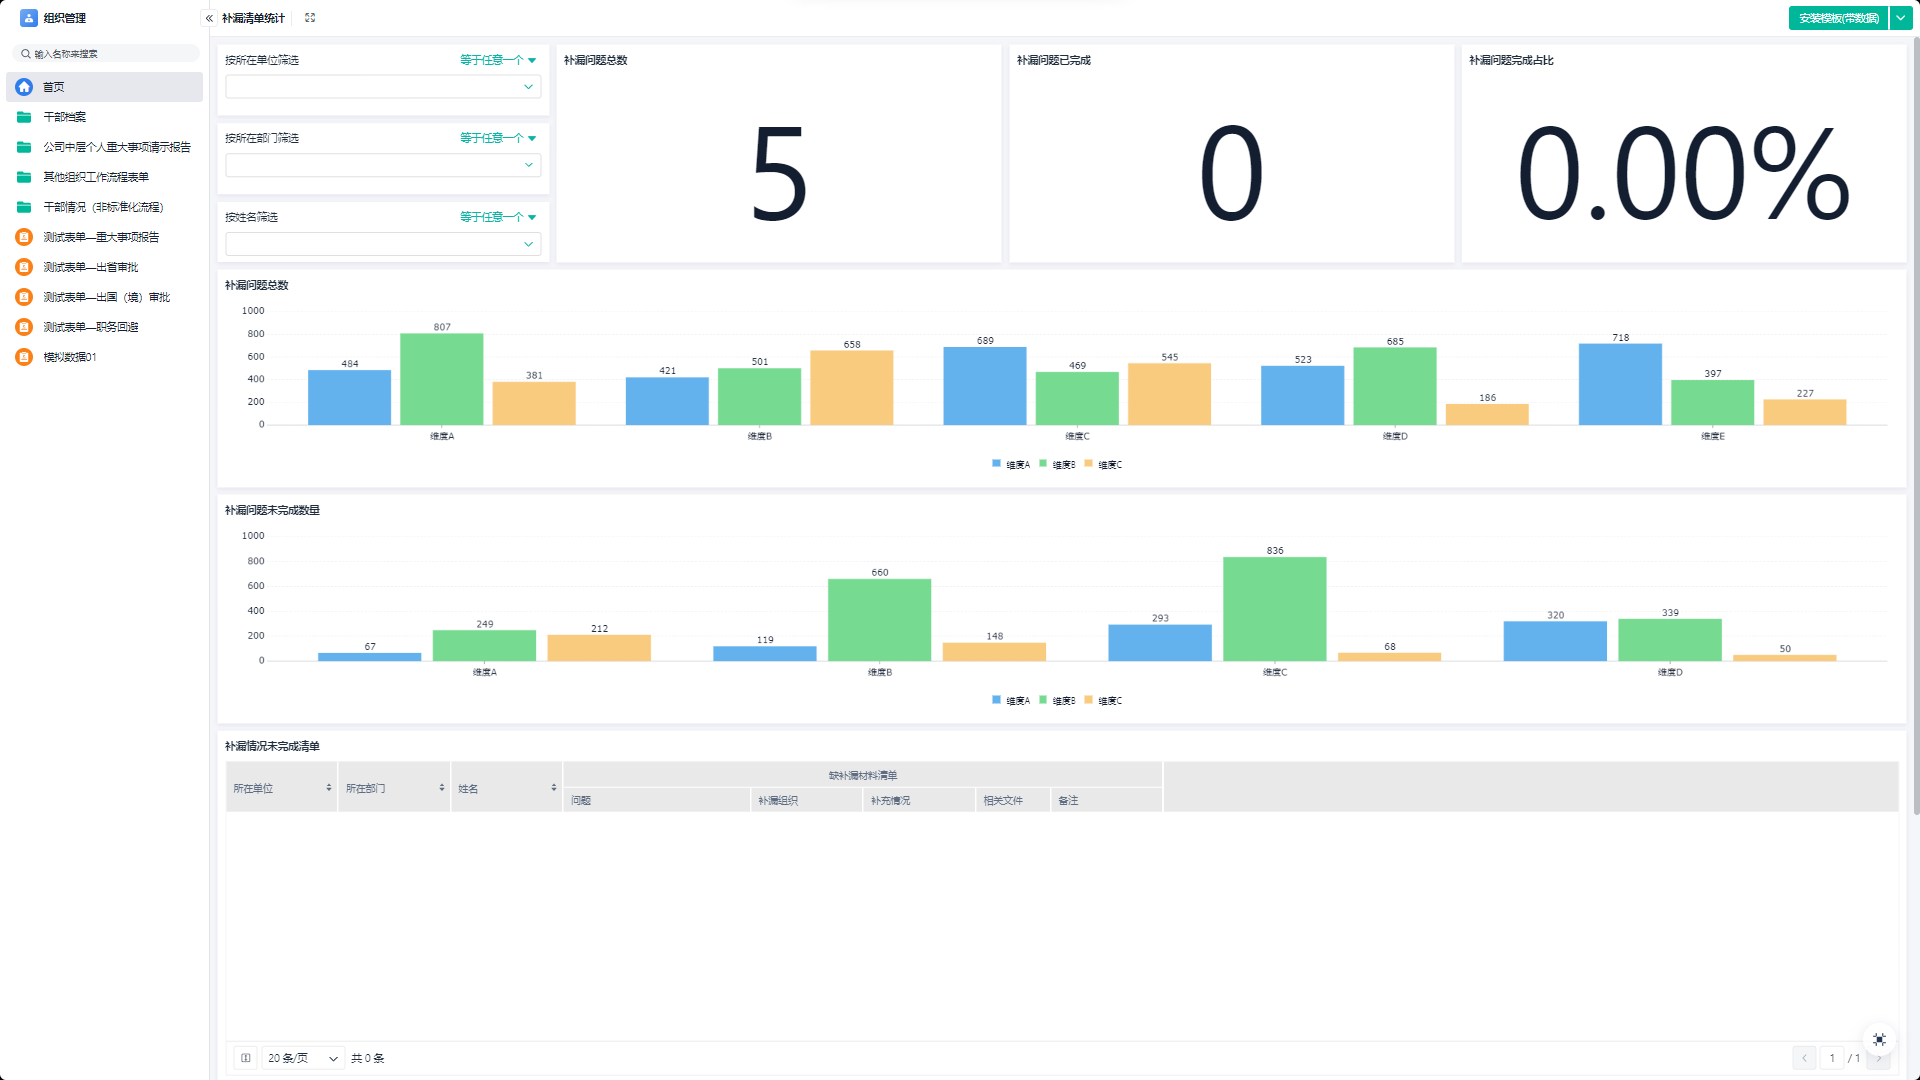Click the fullscreen icon beside 补漏清单统计

click(x=310, y=18)
